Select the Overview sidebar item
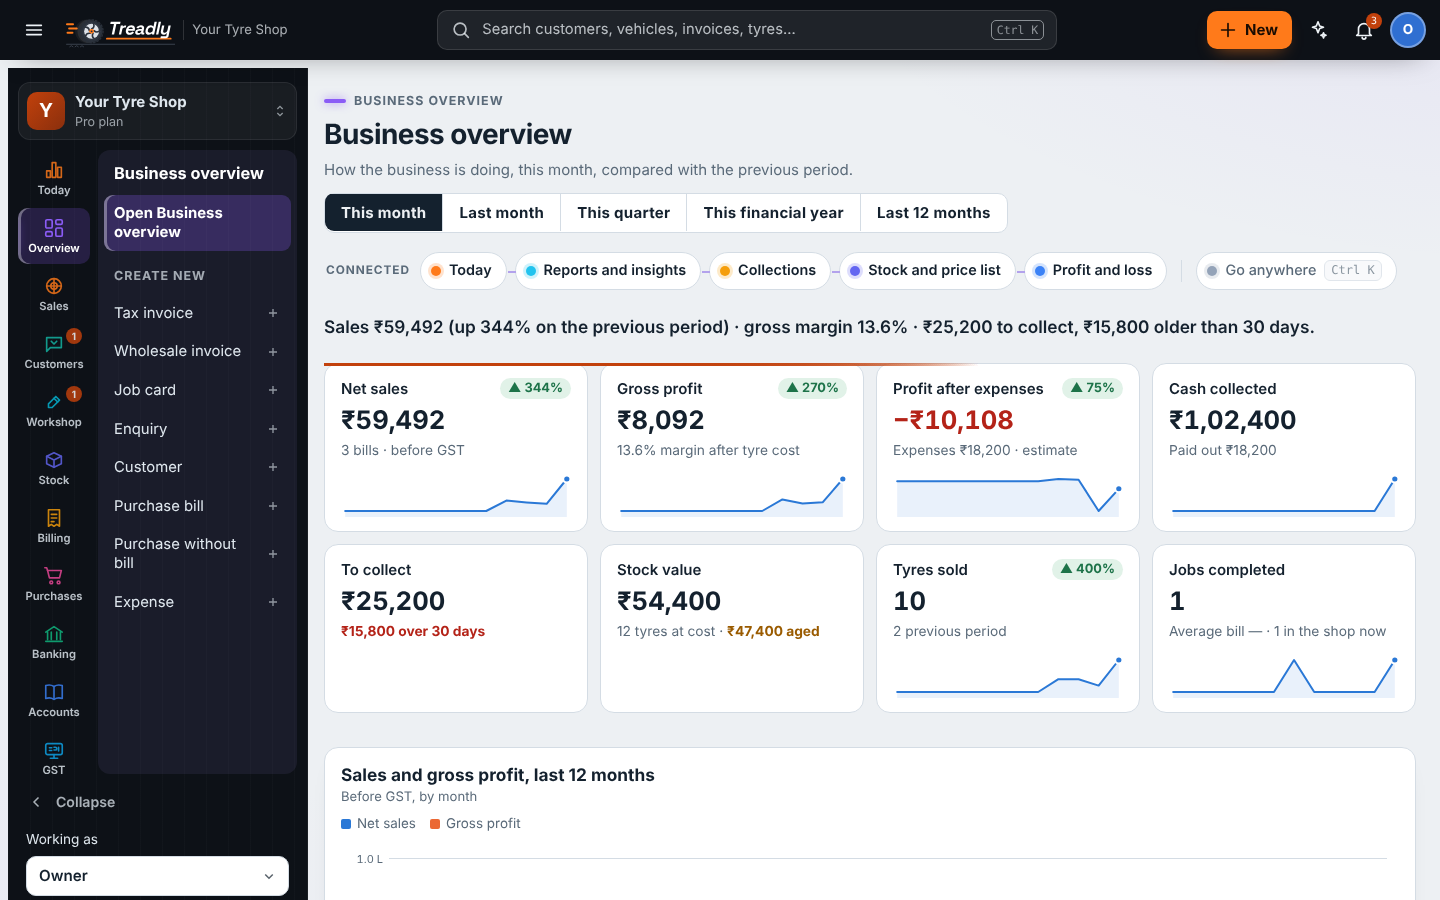 click(54, 236)
